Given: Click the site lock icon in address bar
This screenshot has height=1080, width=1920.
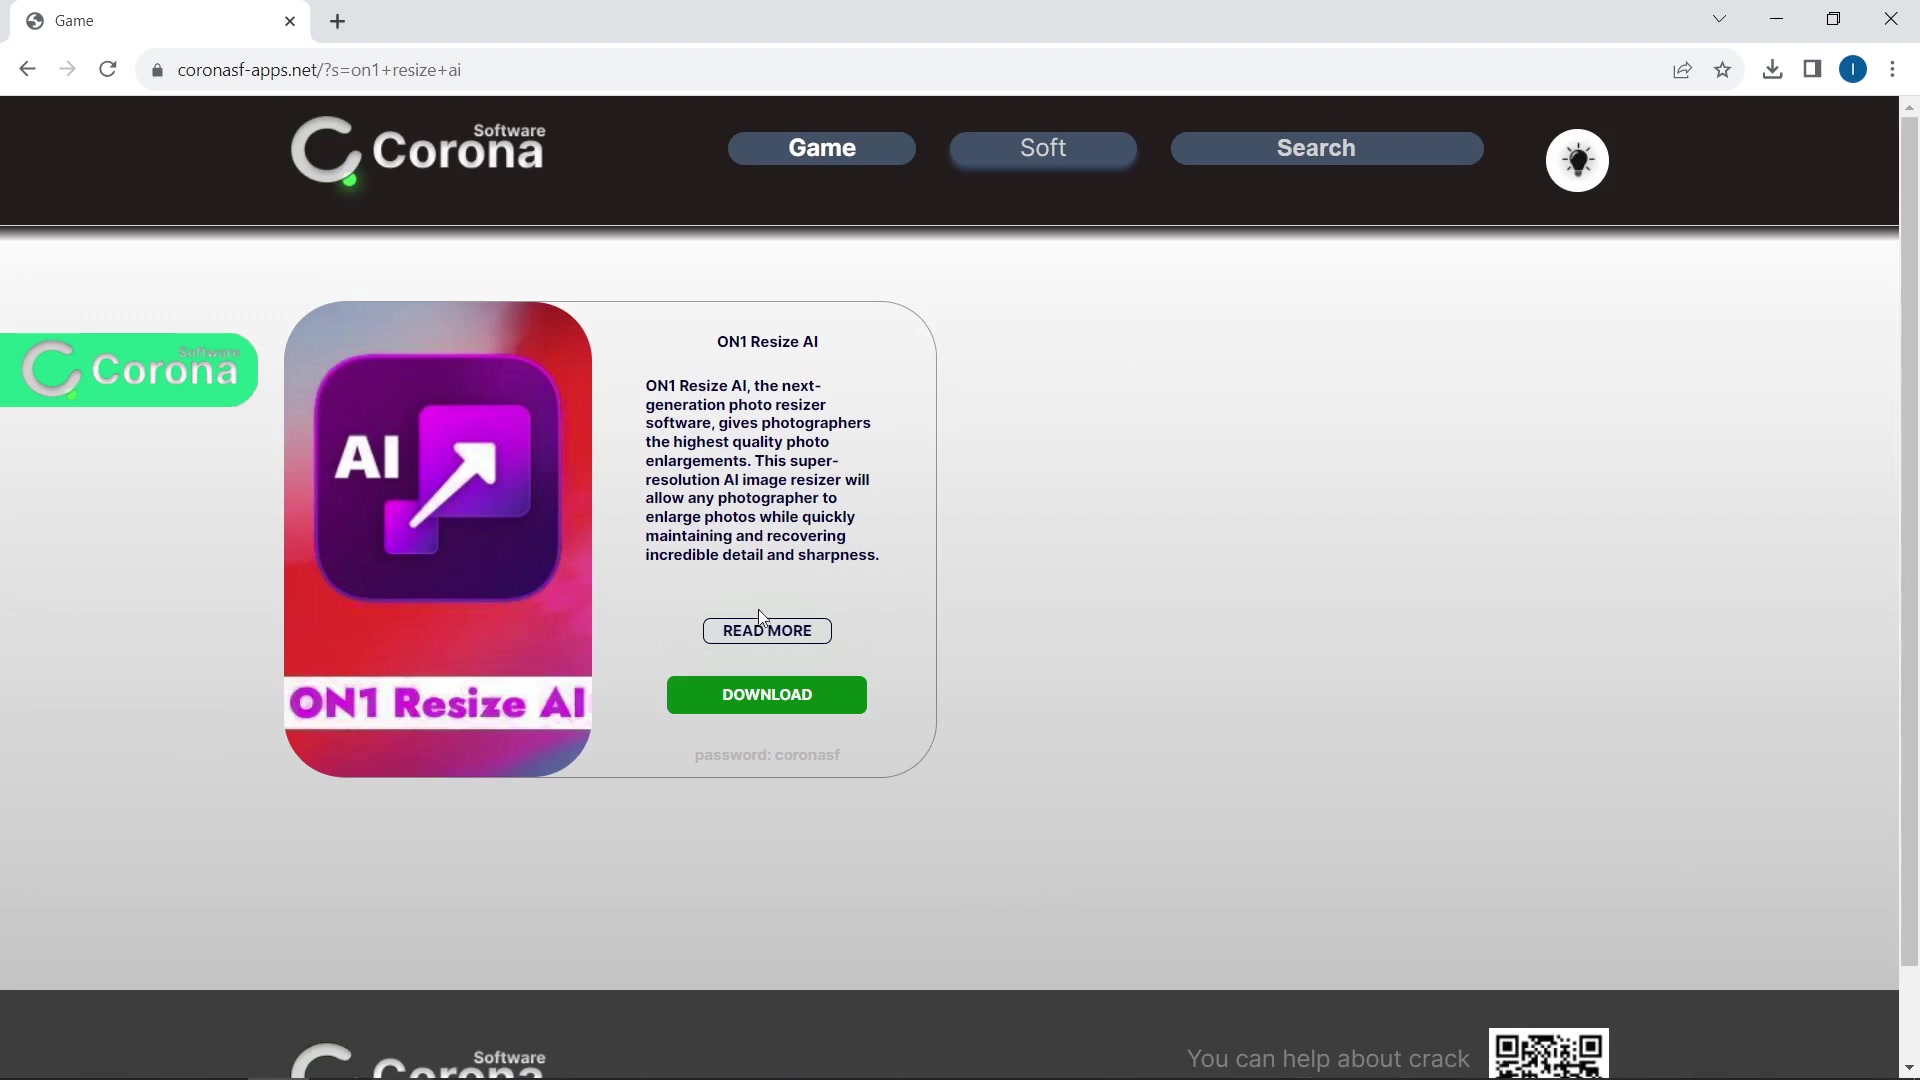Looking at the screenshot, I should pyautogui.click(x=157, y=70).
